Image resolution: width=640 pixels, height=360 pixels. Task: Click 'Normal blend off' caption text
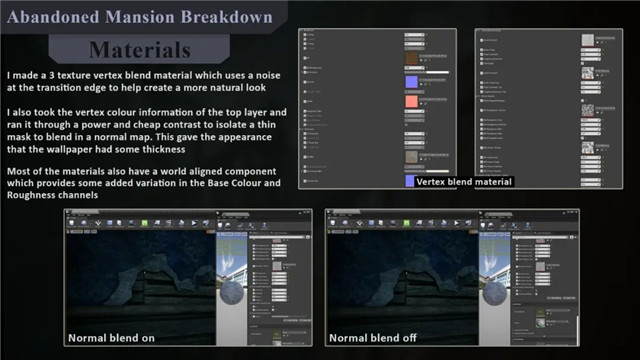click(373, 338)
